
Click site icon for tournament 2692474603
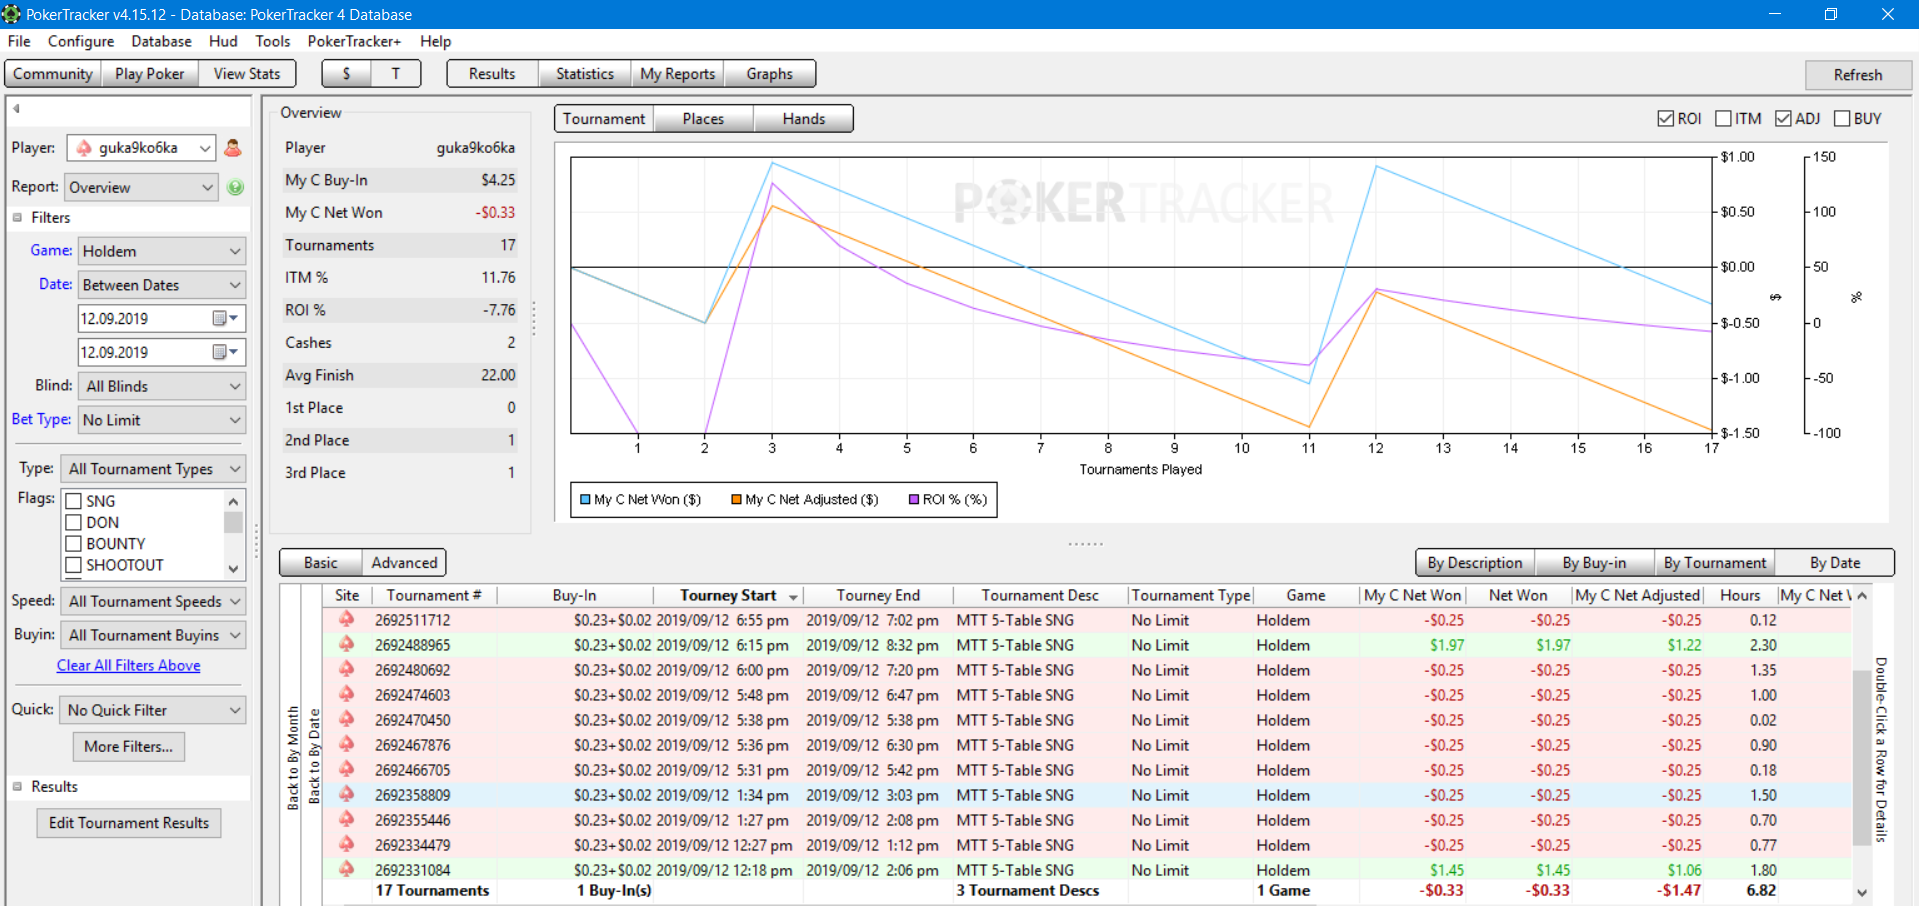tap(347, 694)
